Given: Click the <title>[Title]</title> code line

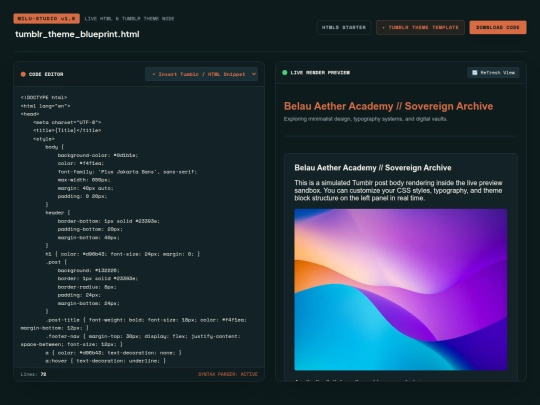Looking at the screenshot, I should (x=67, y=130).
